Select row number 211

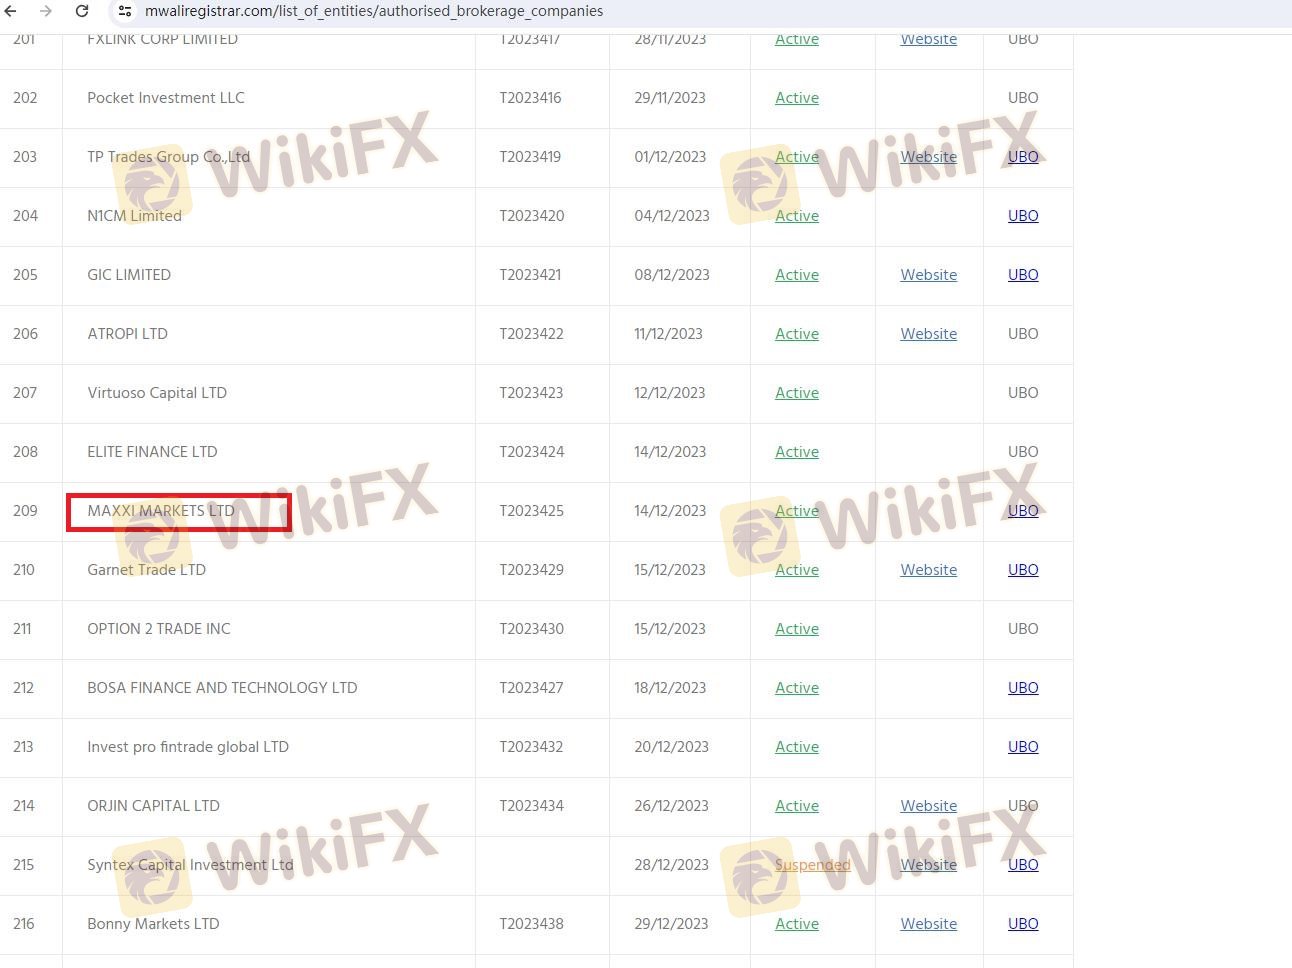(x=22, y=629)
